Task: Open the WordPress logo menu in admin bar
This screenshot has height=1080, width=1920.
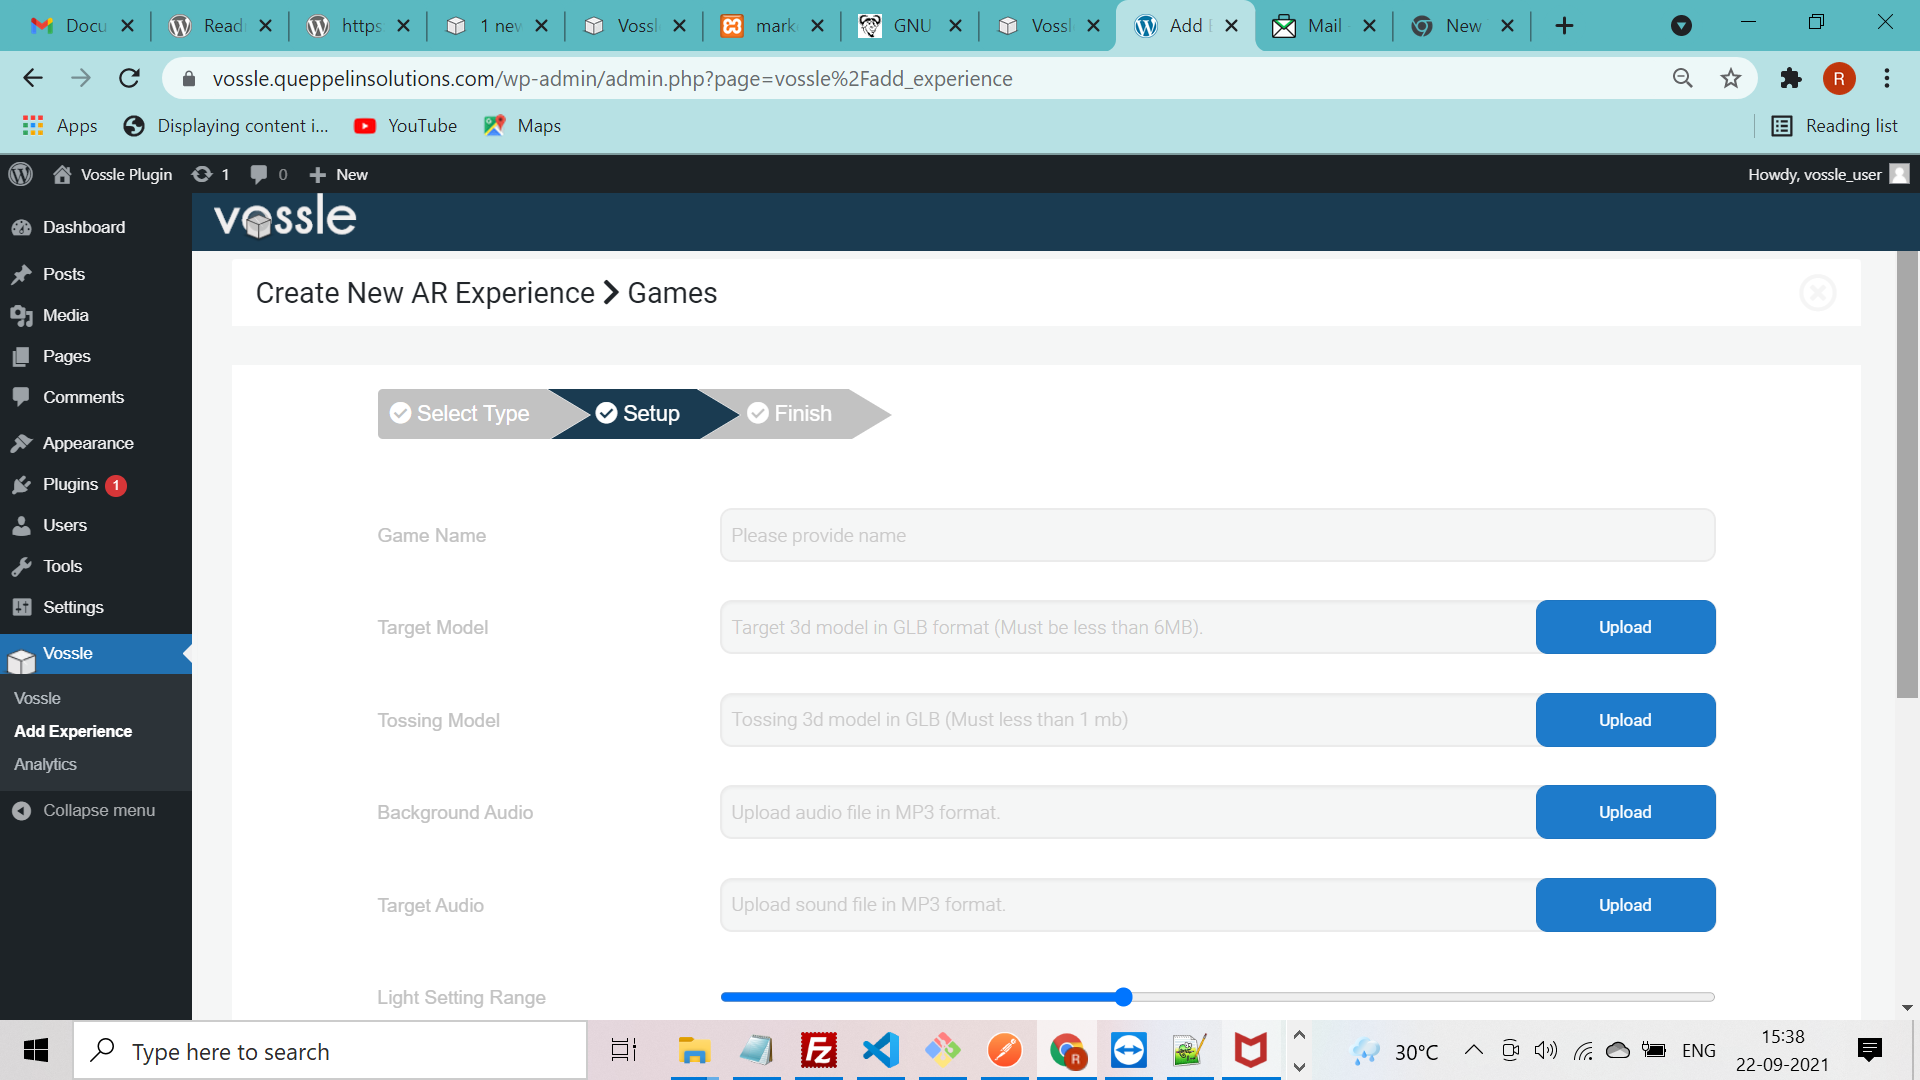Action: click(20, 174)
